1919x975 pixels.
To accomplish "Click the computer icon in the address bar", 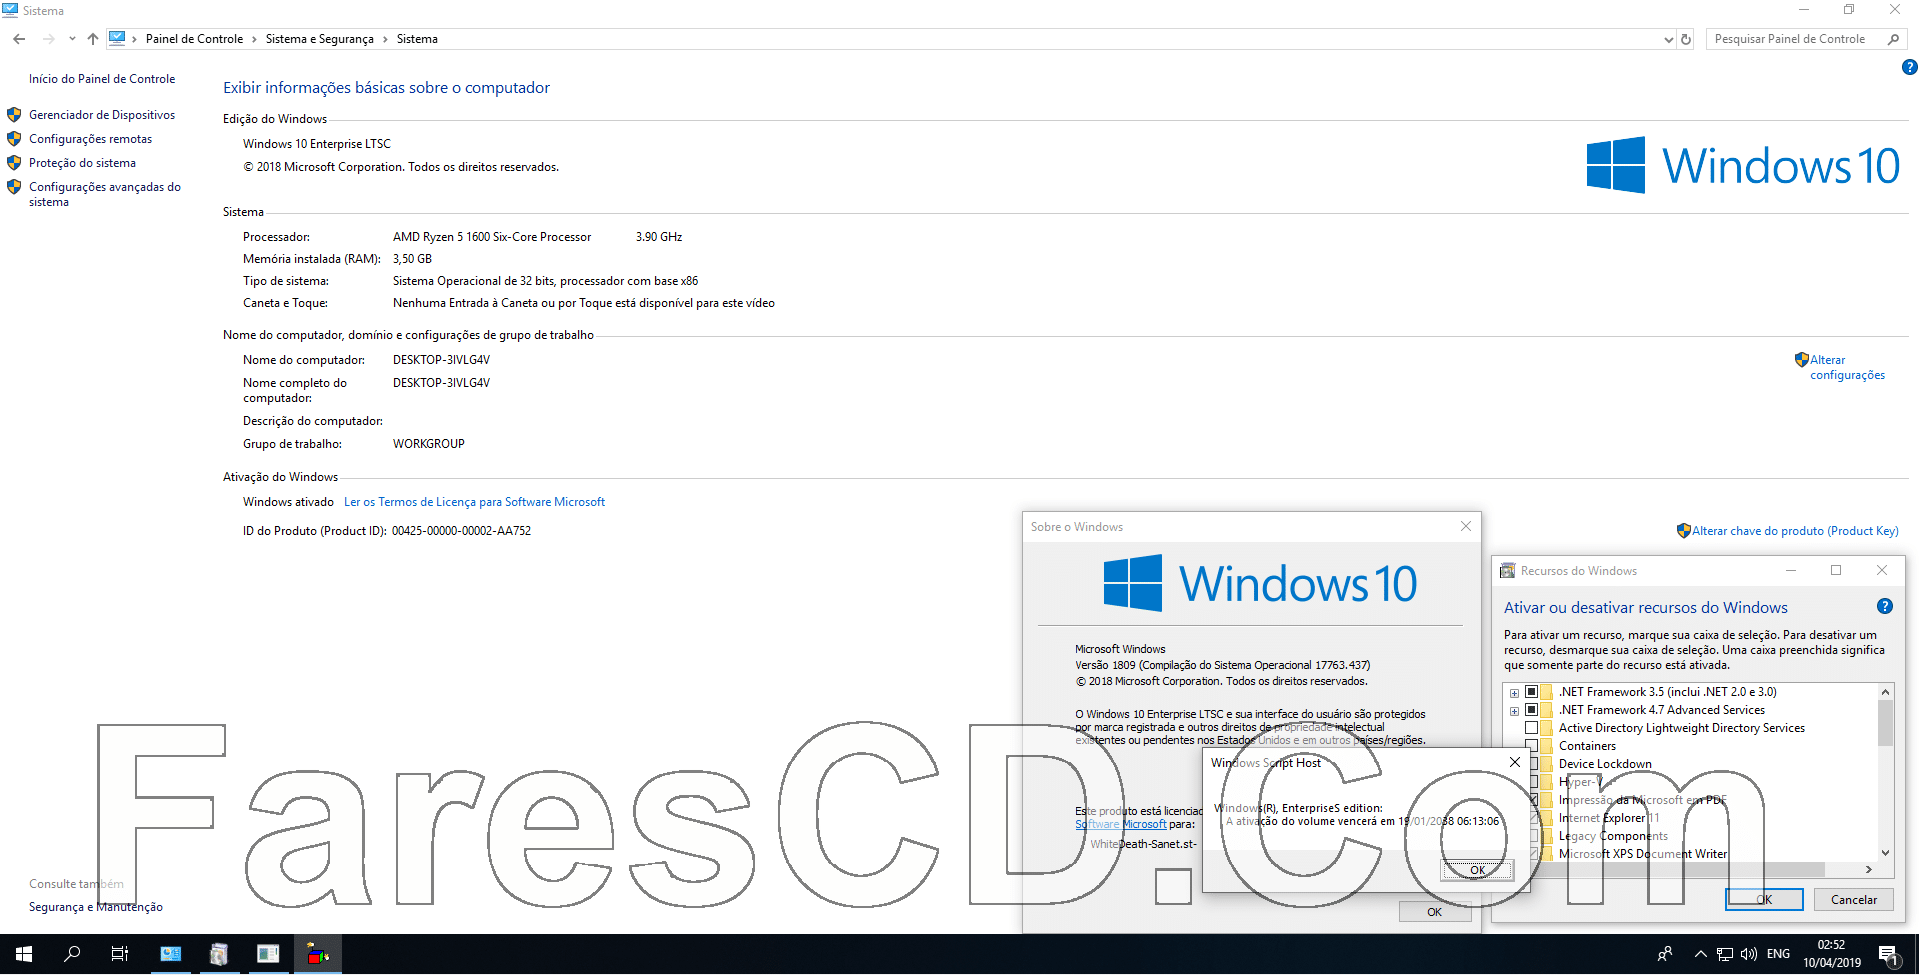I will tap(117, 38).
